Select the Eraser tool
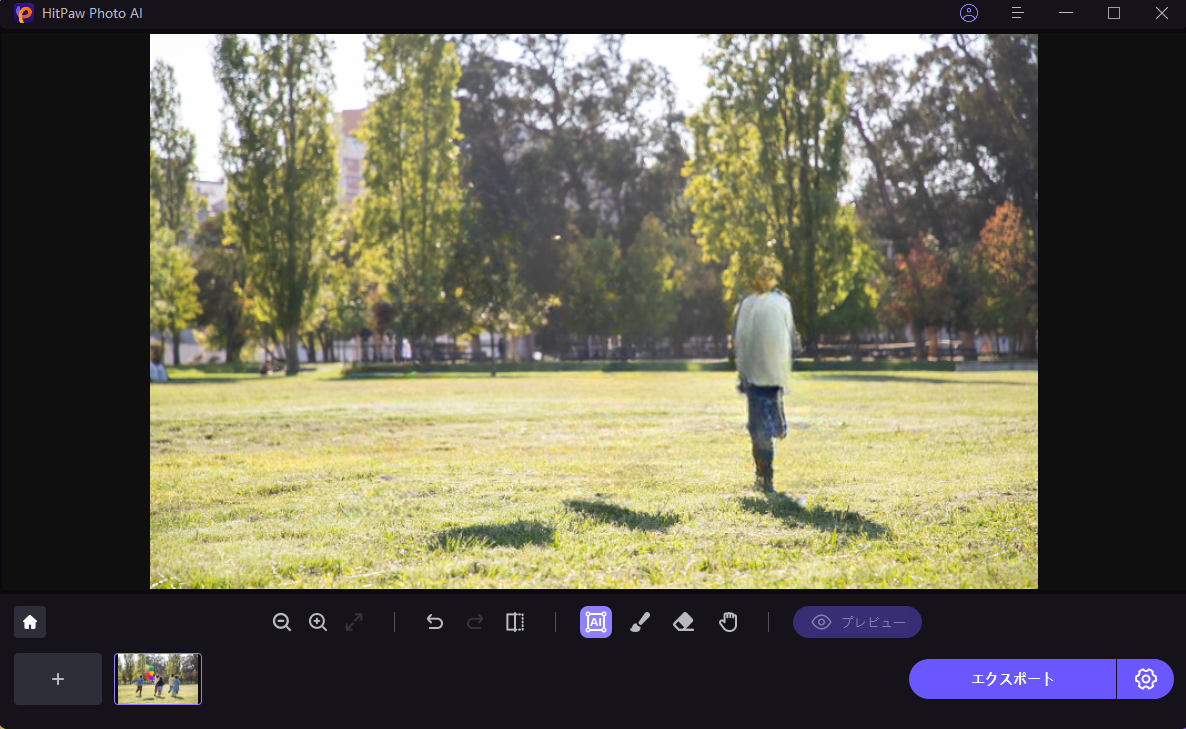 pyautogui.click(x=684, y=622)
